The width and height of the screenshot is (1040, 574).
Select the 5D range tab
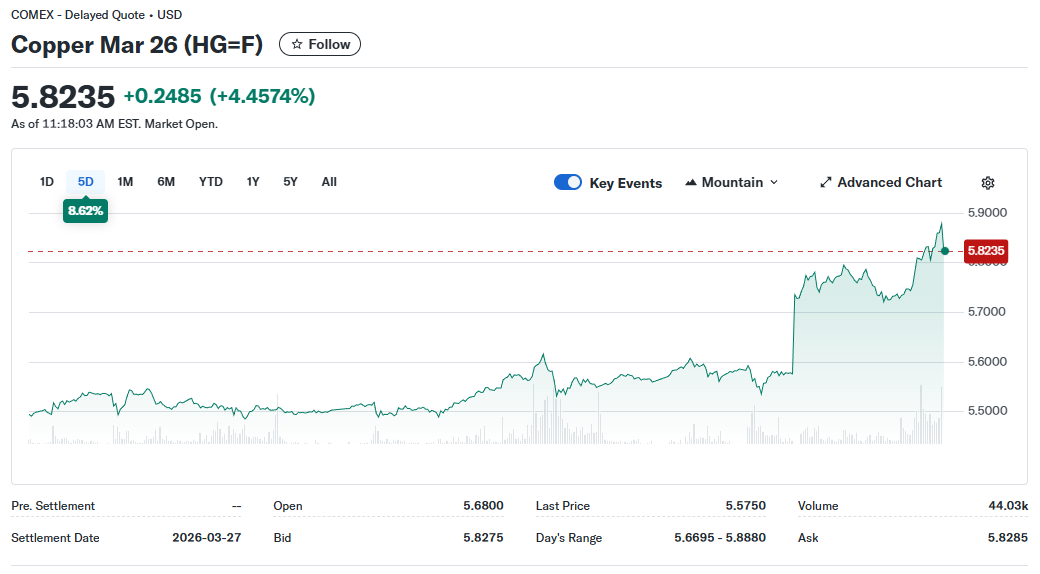[86, 182]
